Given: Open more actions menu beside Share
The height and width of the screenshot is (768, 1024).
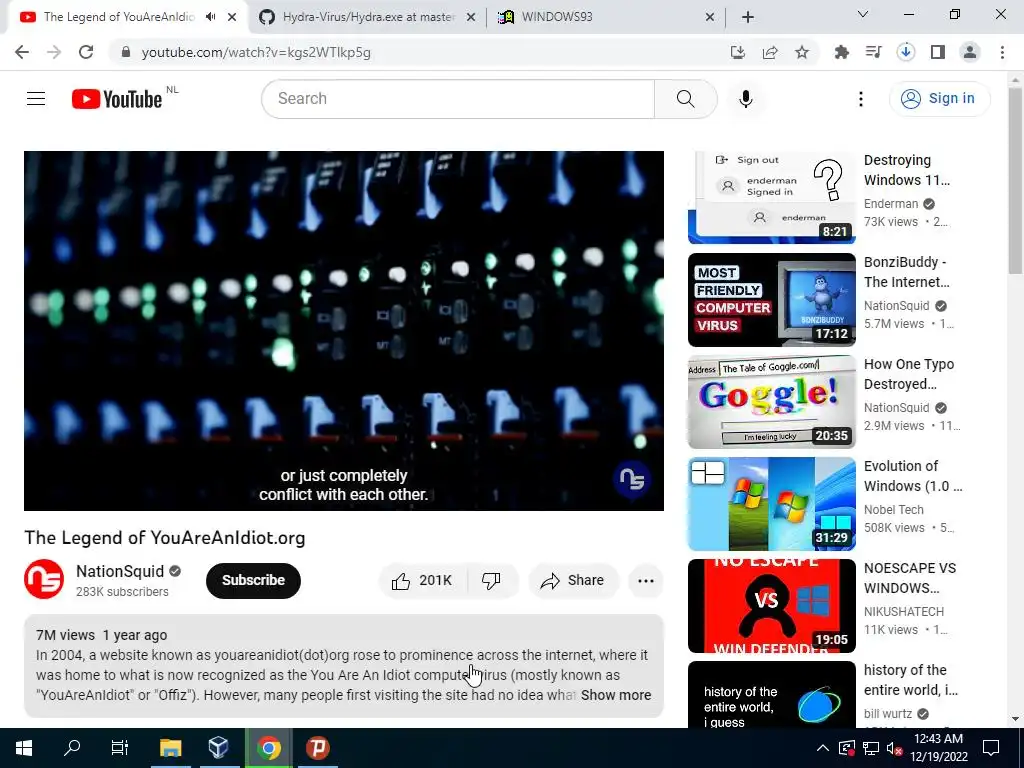Looking at the screenshot, I should click(646, 581).
